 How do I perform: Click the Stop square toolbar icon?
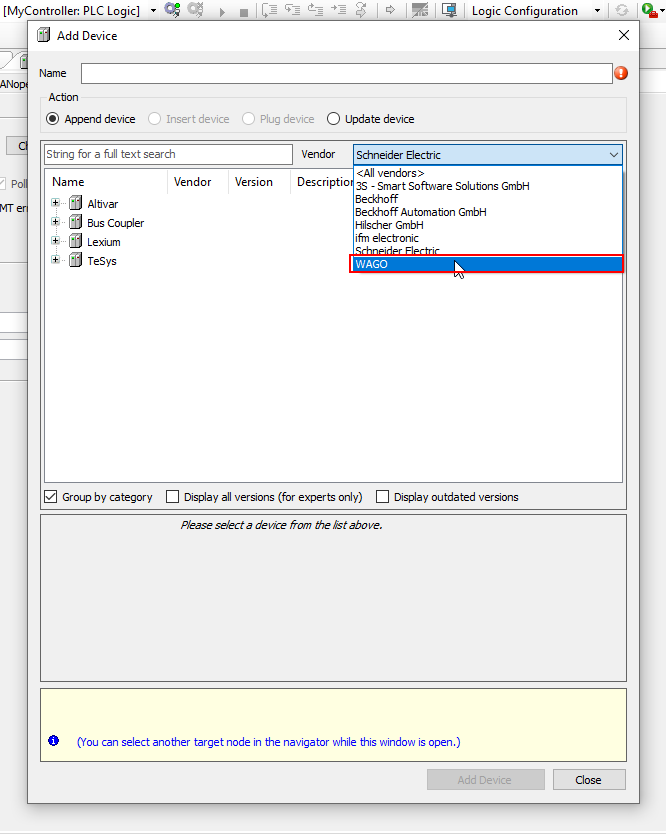(x=244, y=12)
